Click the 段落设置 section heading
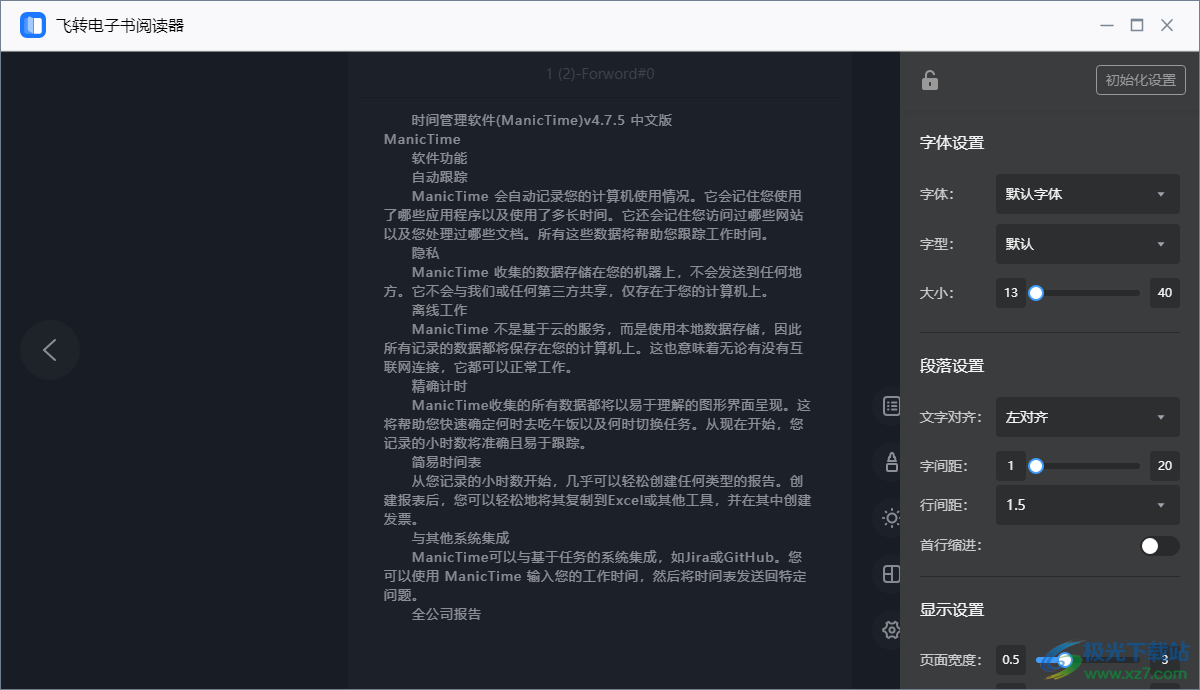The width and height of the screenshot is (1200, 690). (952, 366)
